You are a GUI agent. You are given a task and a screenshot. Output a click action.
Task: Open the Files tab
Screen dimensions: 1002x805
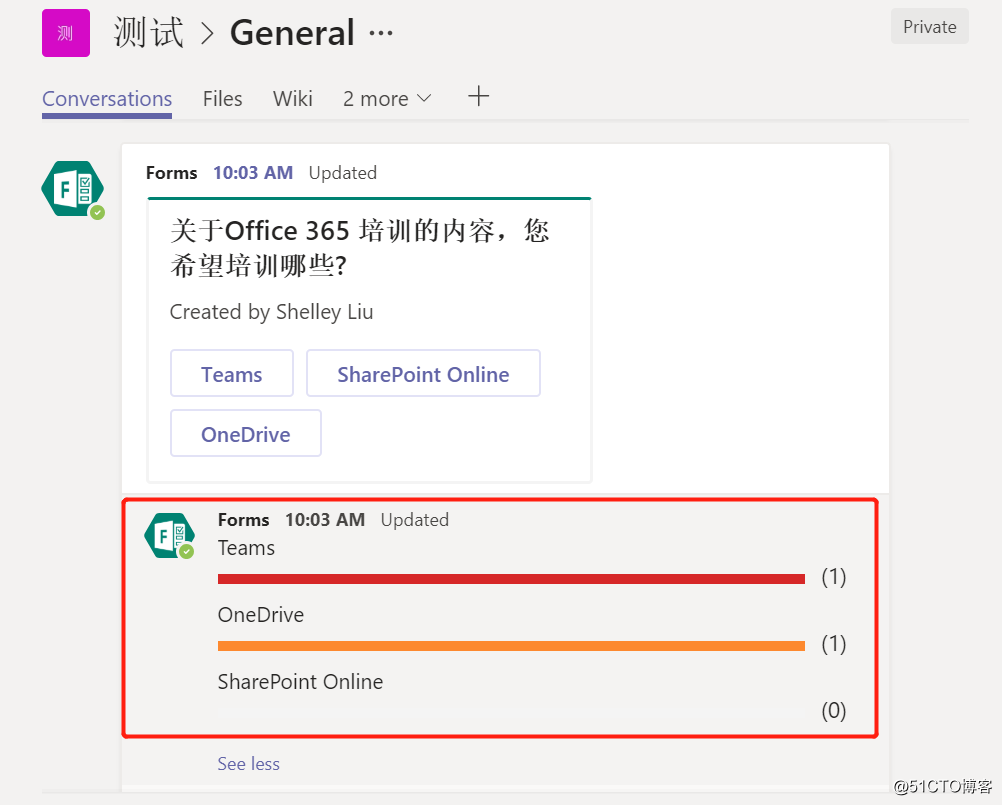coord(222,99)
